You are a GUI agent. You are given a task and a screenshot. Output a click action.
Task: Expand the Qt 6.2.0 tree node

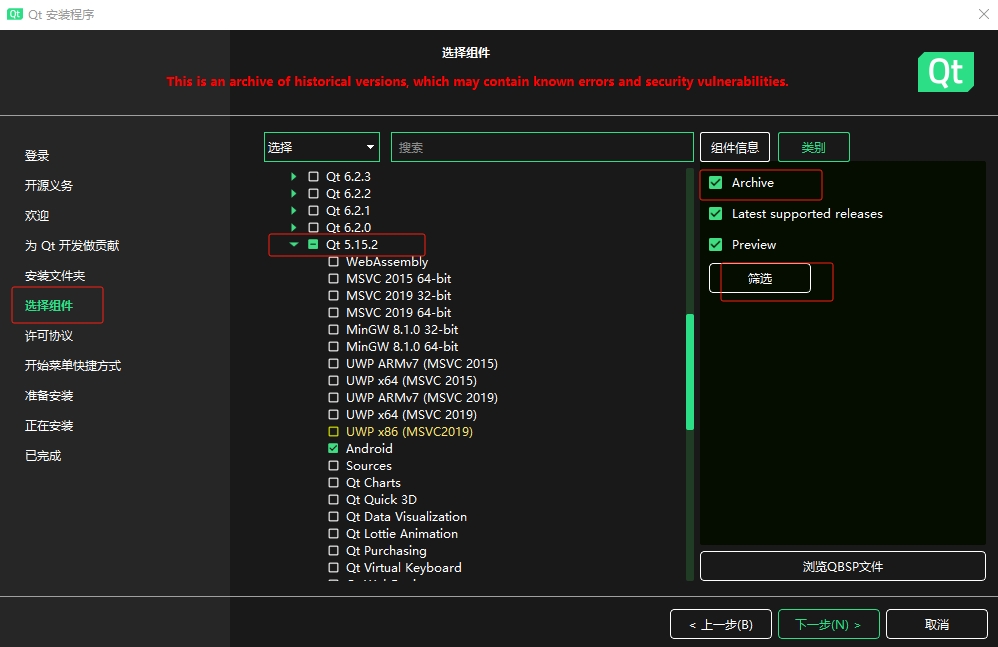[293, 227]
